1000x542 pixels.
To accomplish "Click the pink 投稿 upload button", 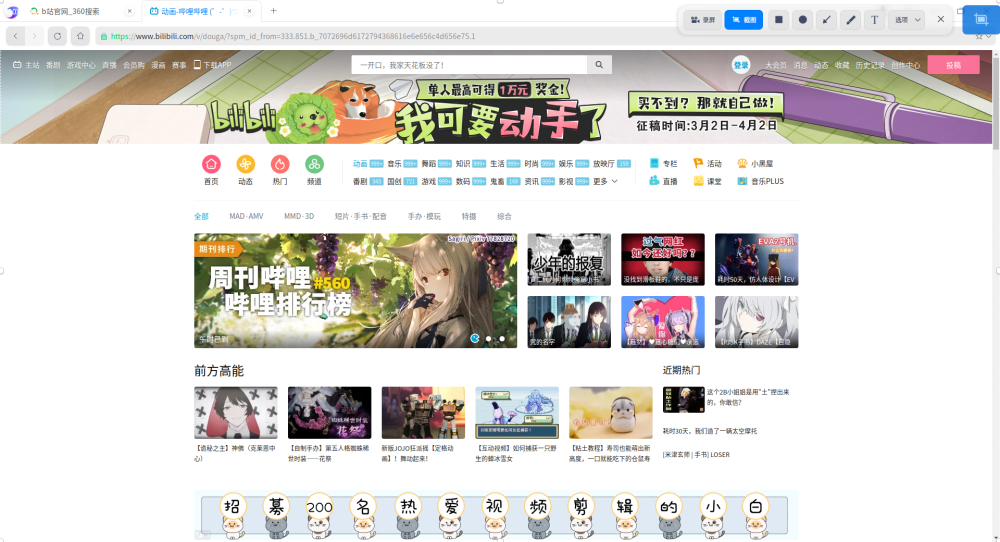I will 953,65.
